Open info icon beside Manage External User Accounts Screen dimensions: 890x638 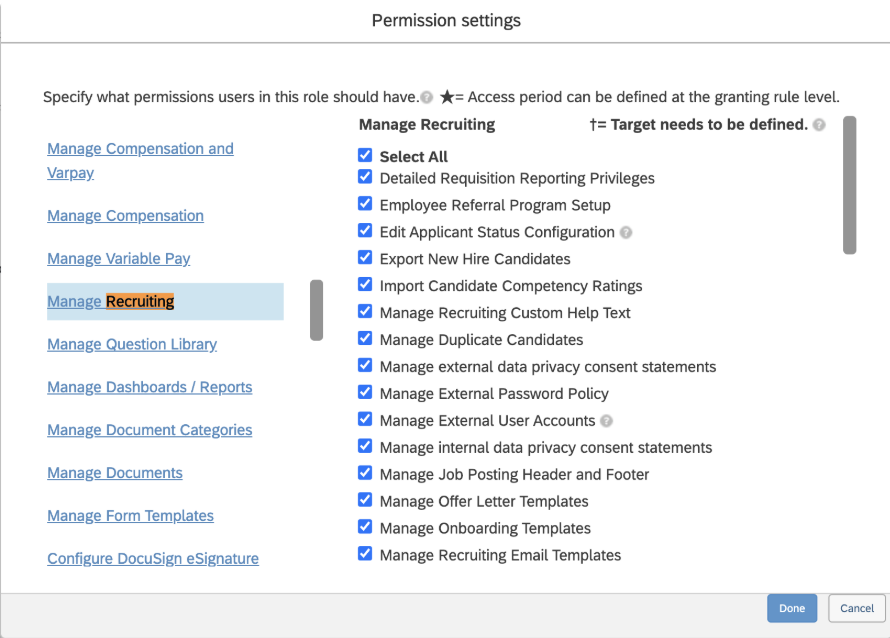(607, 421)
